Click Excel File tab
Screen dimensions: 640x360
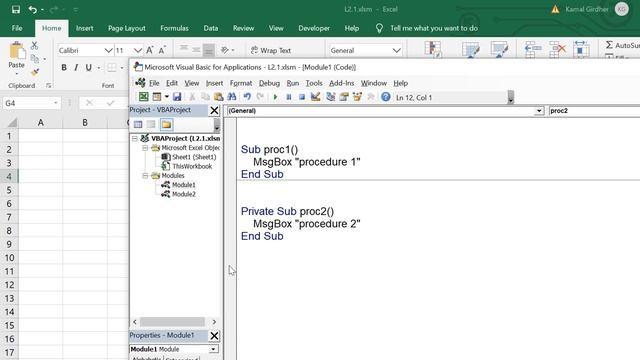point(17,28)
